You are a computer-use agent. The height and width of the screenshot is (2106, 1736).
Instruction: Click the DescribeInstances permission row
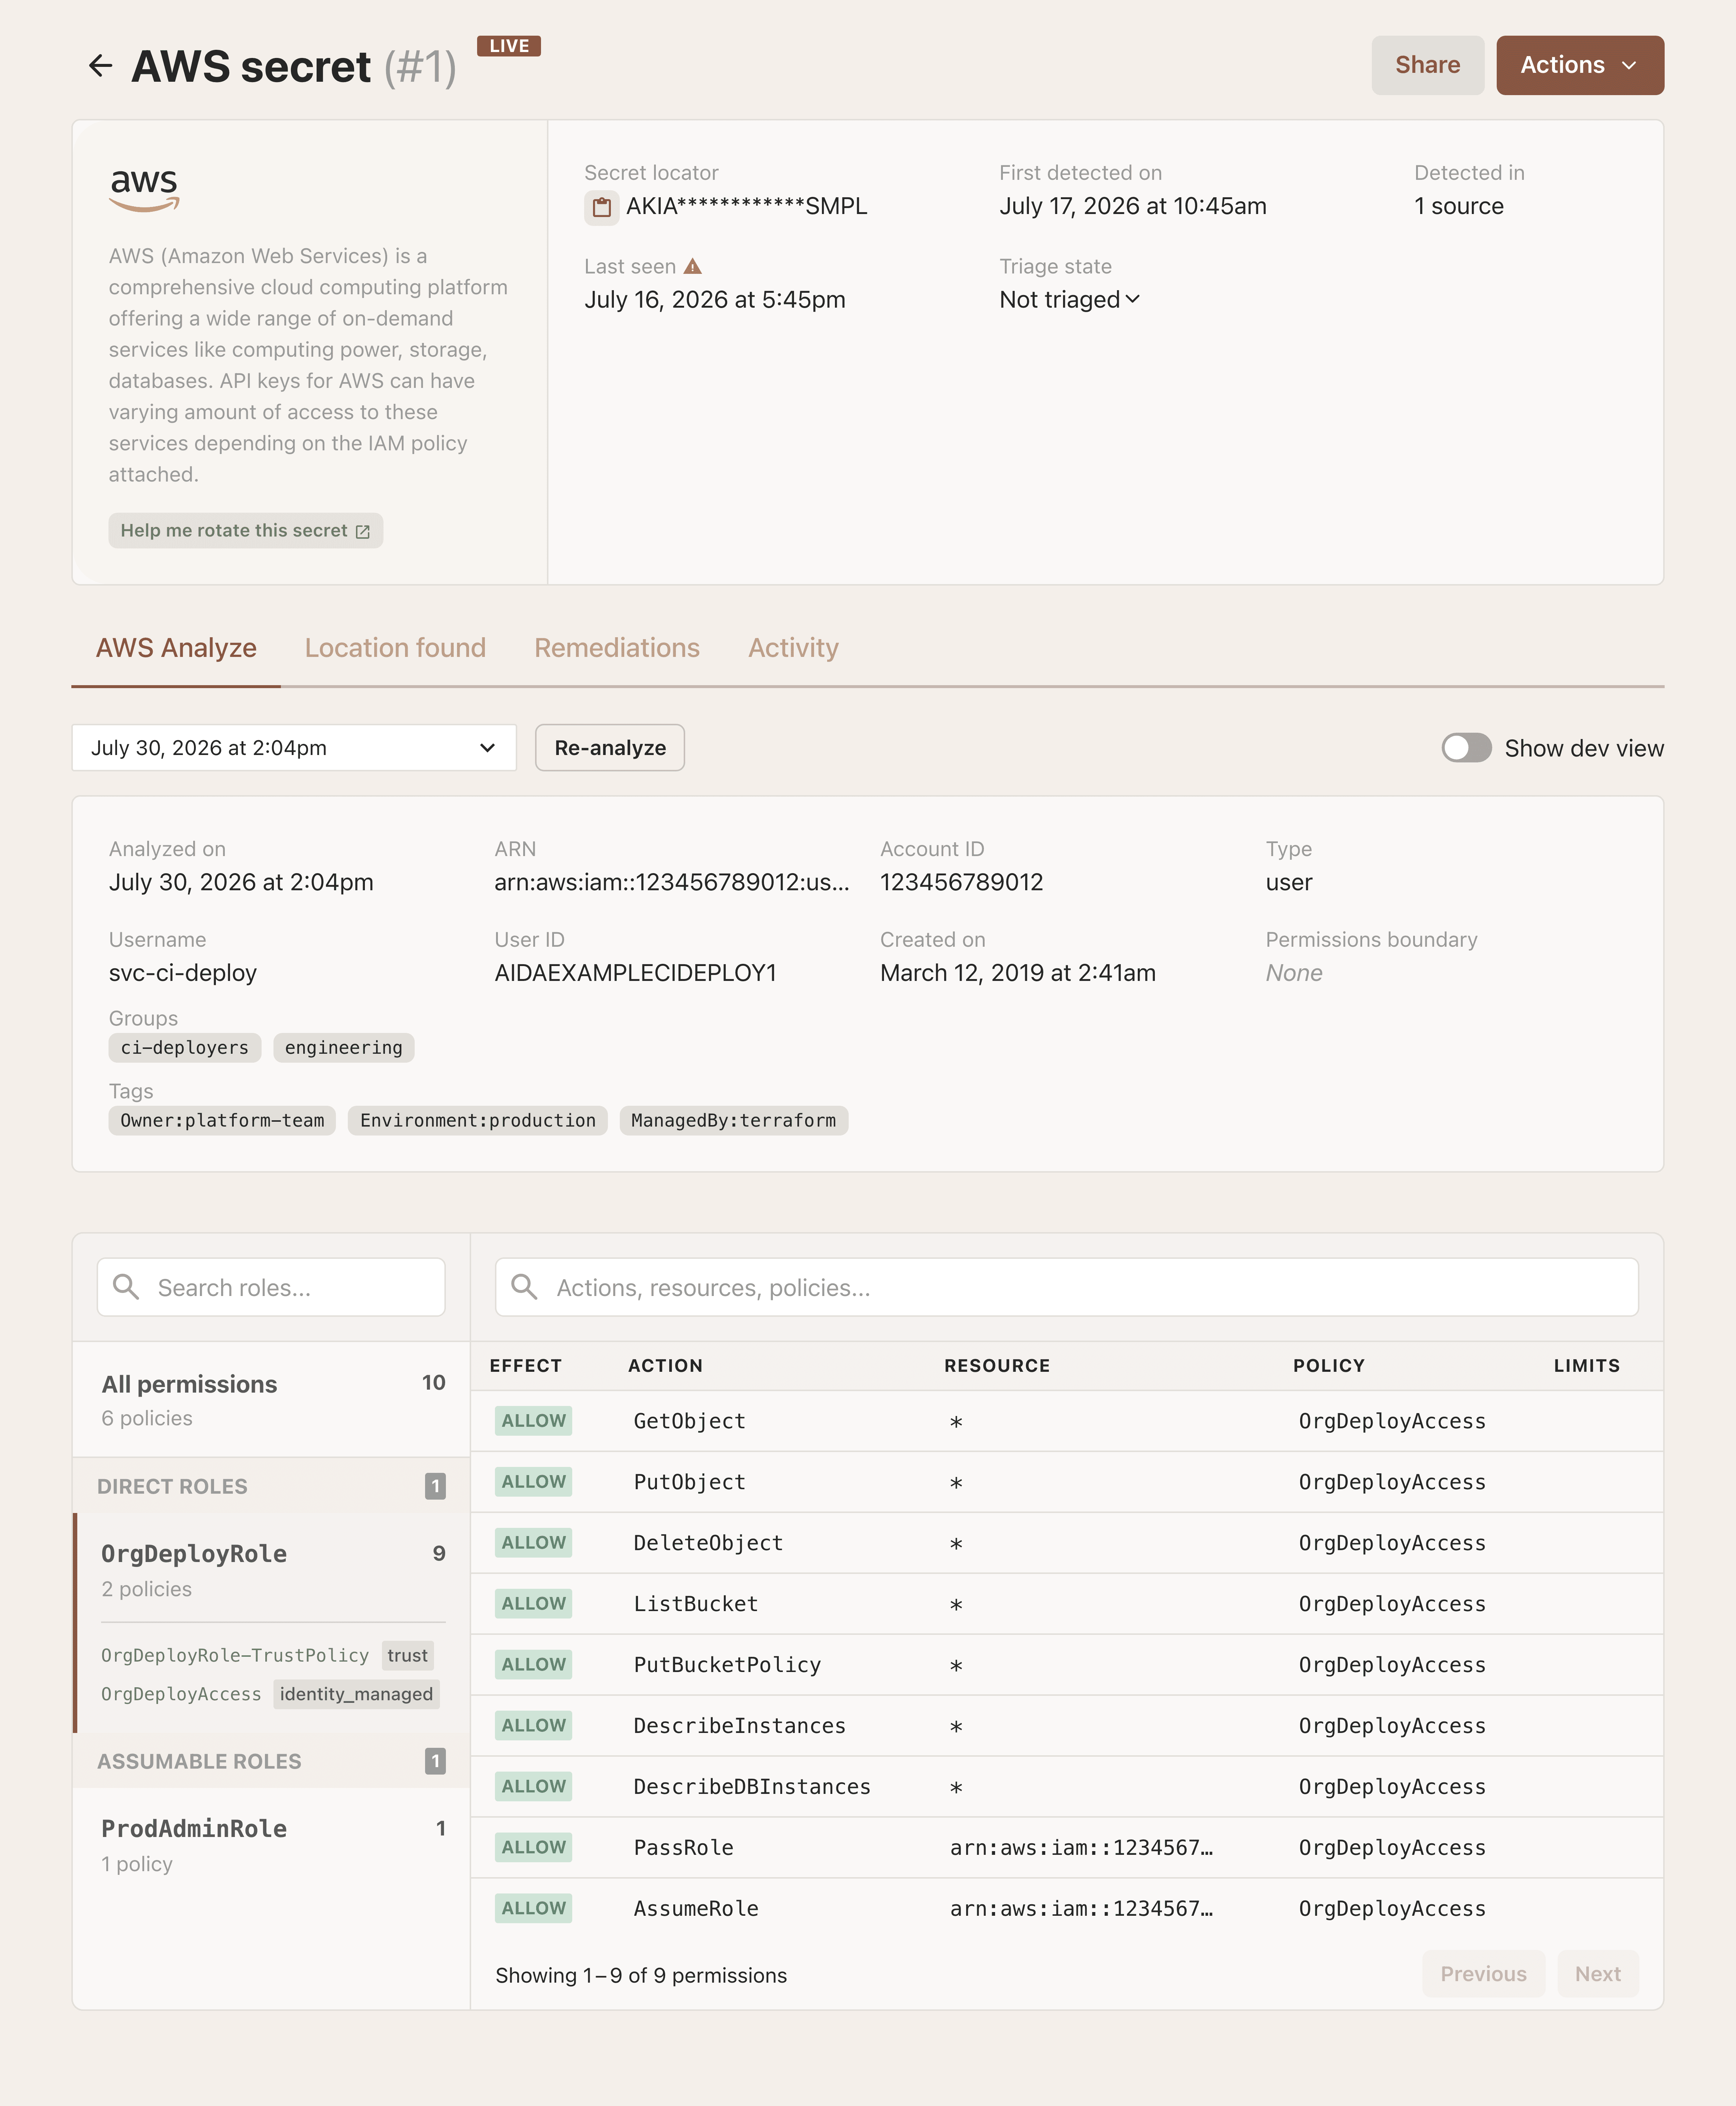1067,1726
